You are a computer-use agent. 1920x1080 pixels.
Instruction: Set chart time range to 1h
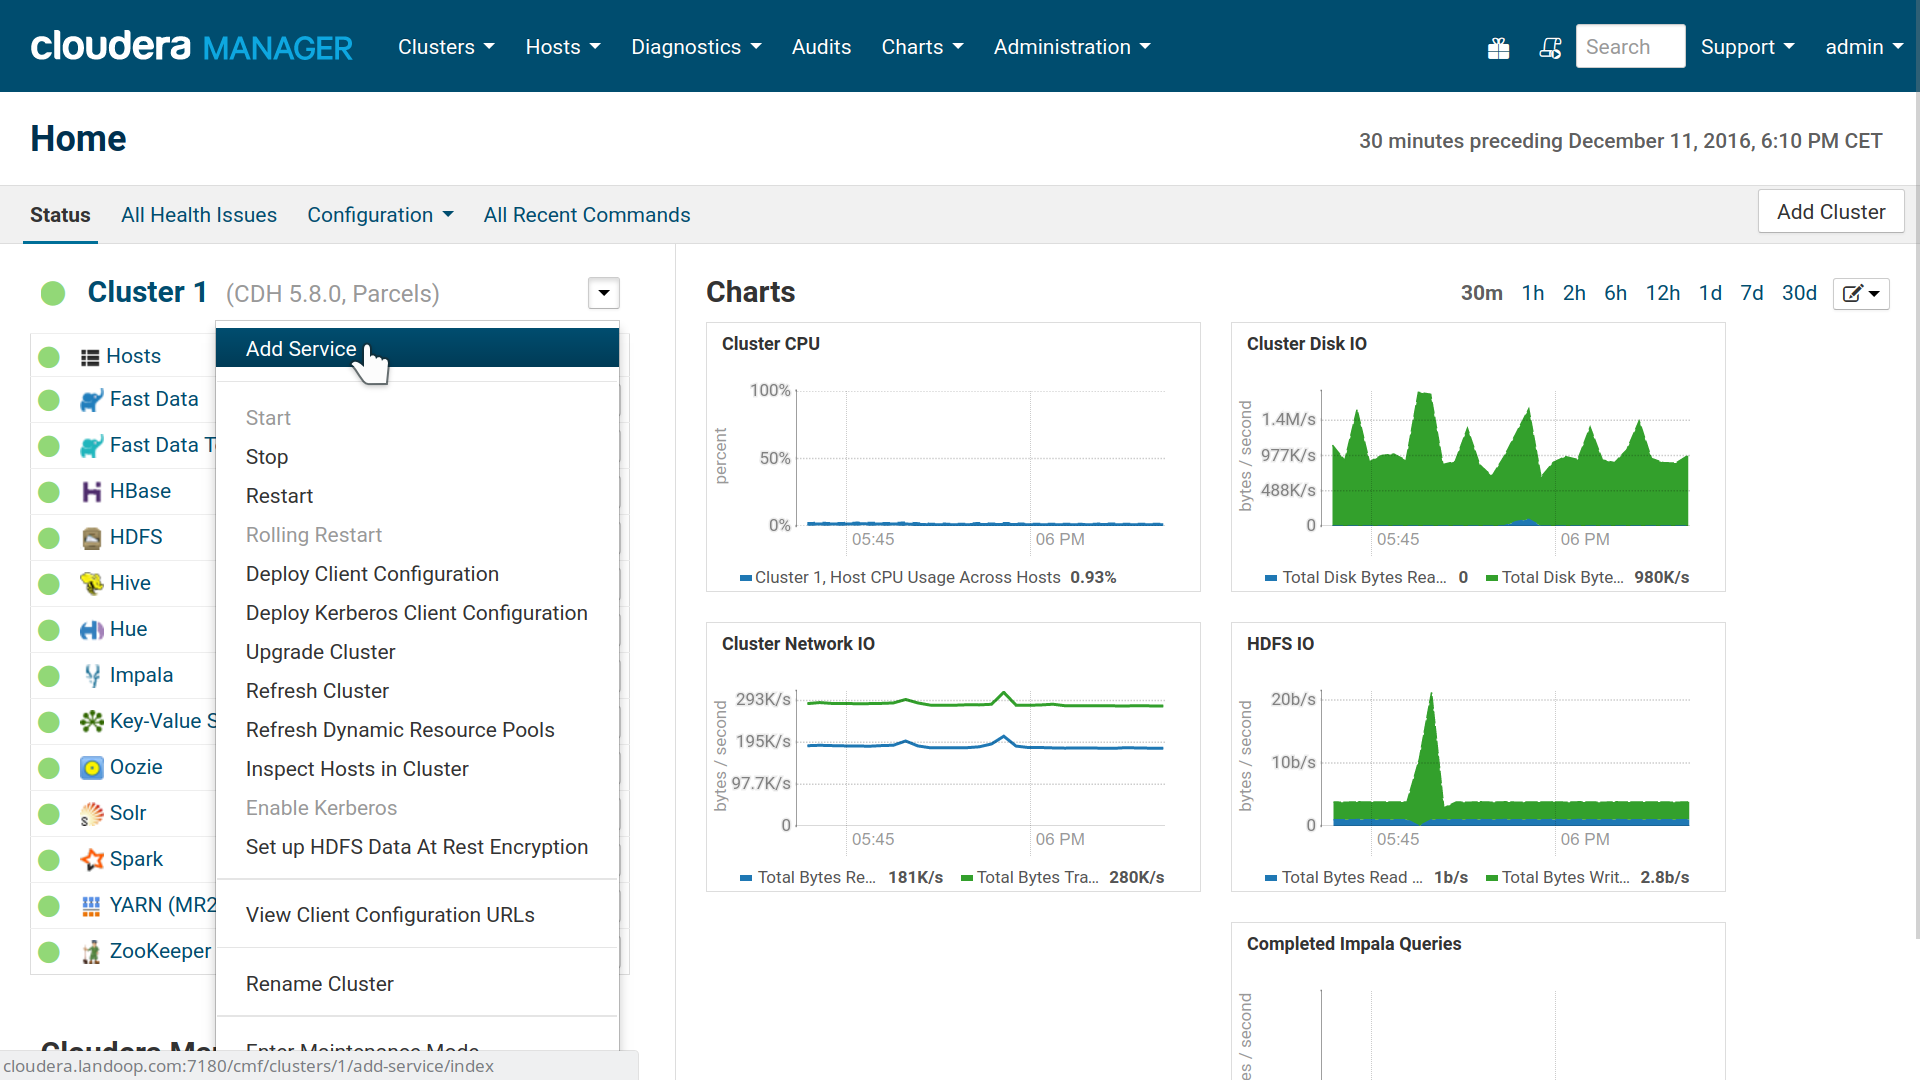pos(1533,293)
